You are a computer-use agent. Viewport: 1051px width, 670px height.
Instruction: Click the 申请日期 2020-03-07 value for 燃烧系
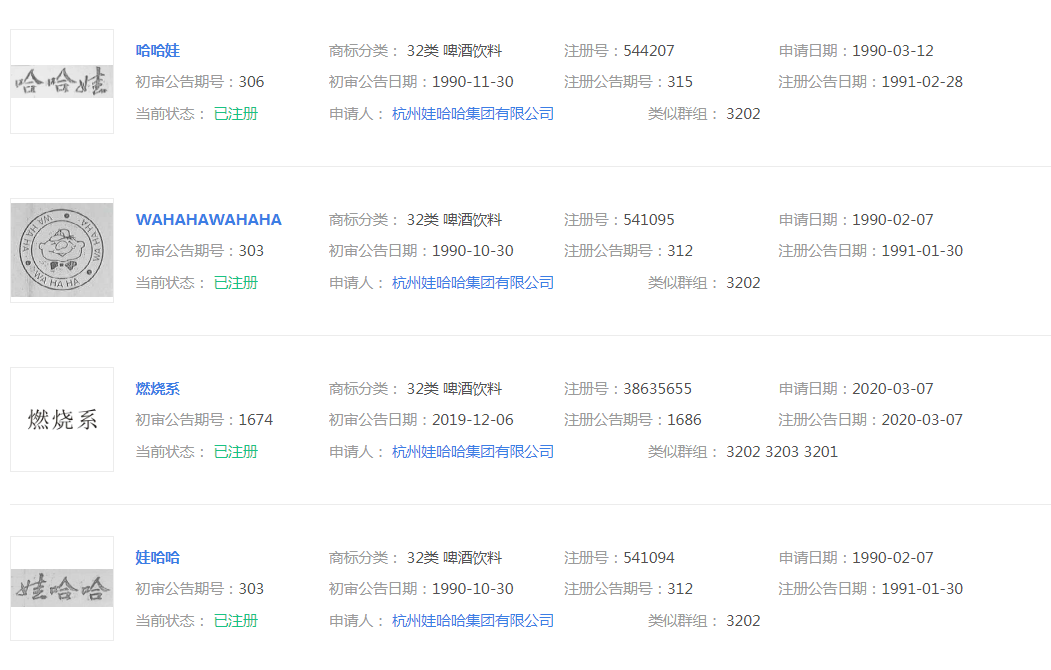(893, 389)
